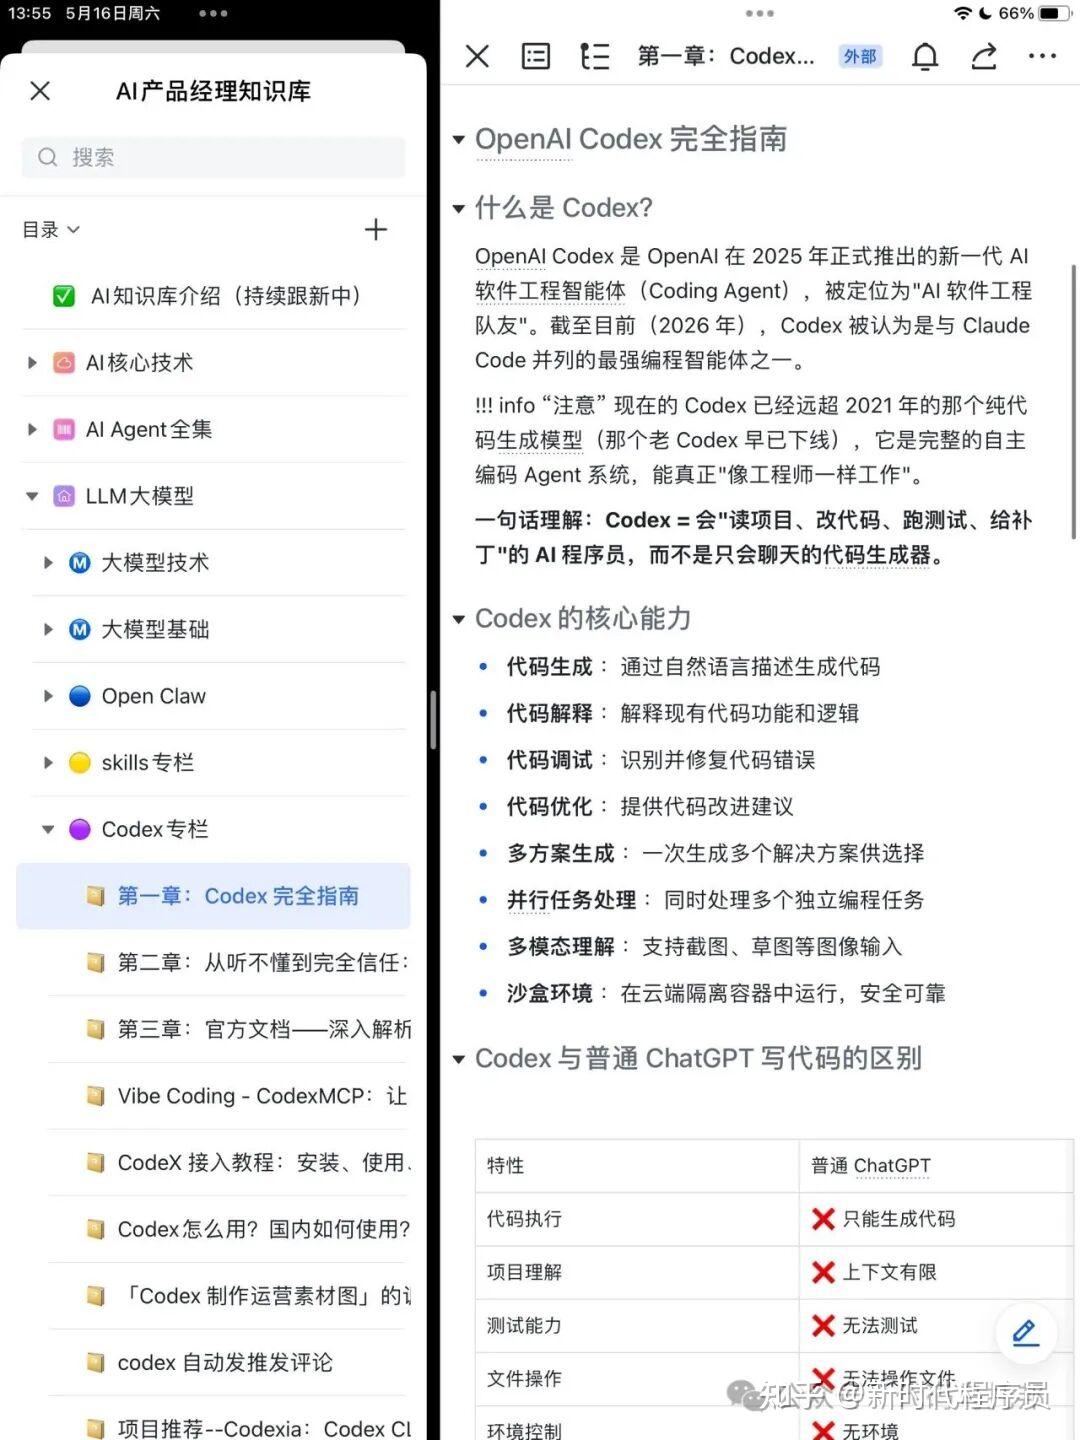The width and height of the screenshot is (1080, 1440).
Task: Open document page view icon in toolbar
Action: (536, 56)
